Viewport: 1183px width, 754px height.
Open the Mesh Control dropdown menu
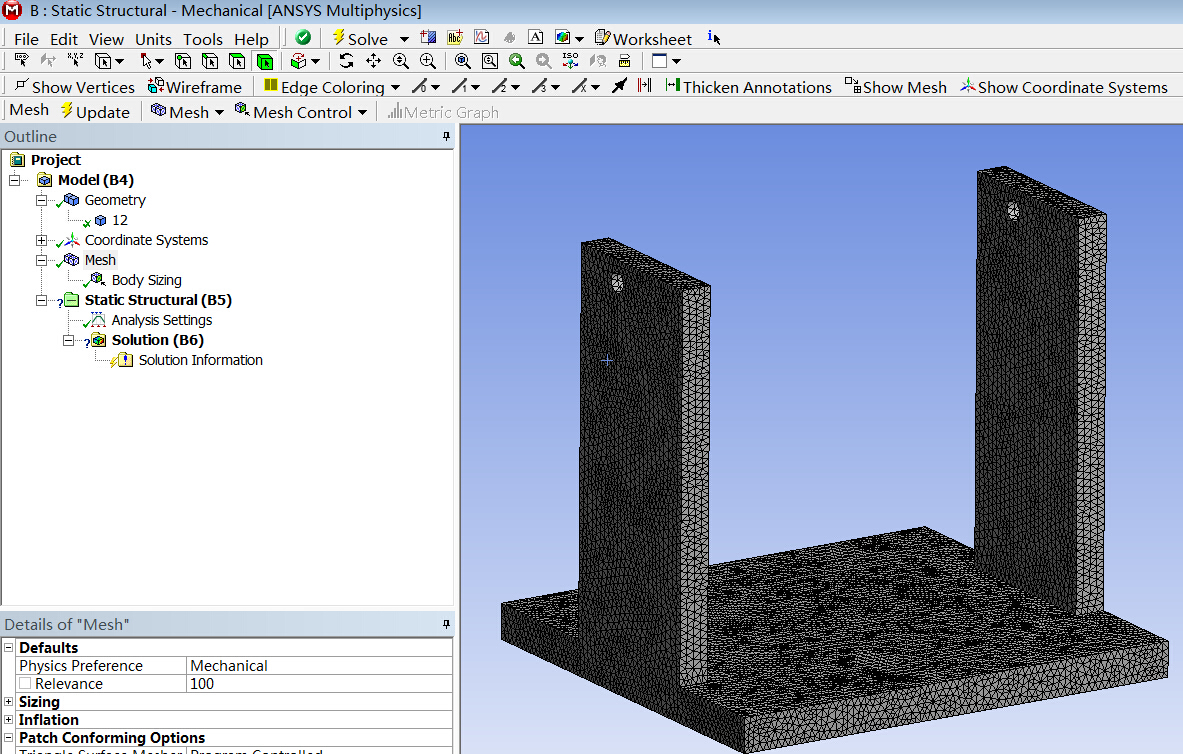tap(301, 112)
